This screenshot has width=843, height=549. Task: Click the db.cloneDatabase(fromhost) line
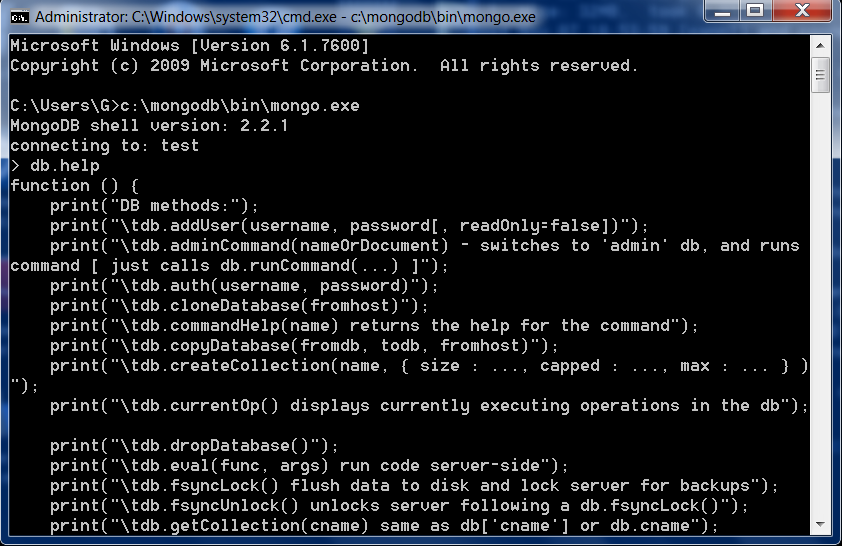pyautogui.click(x=239, y=305)
